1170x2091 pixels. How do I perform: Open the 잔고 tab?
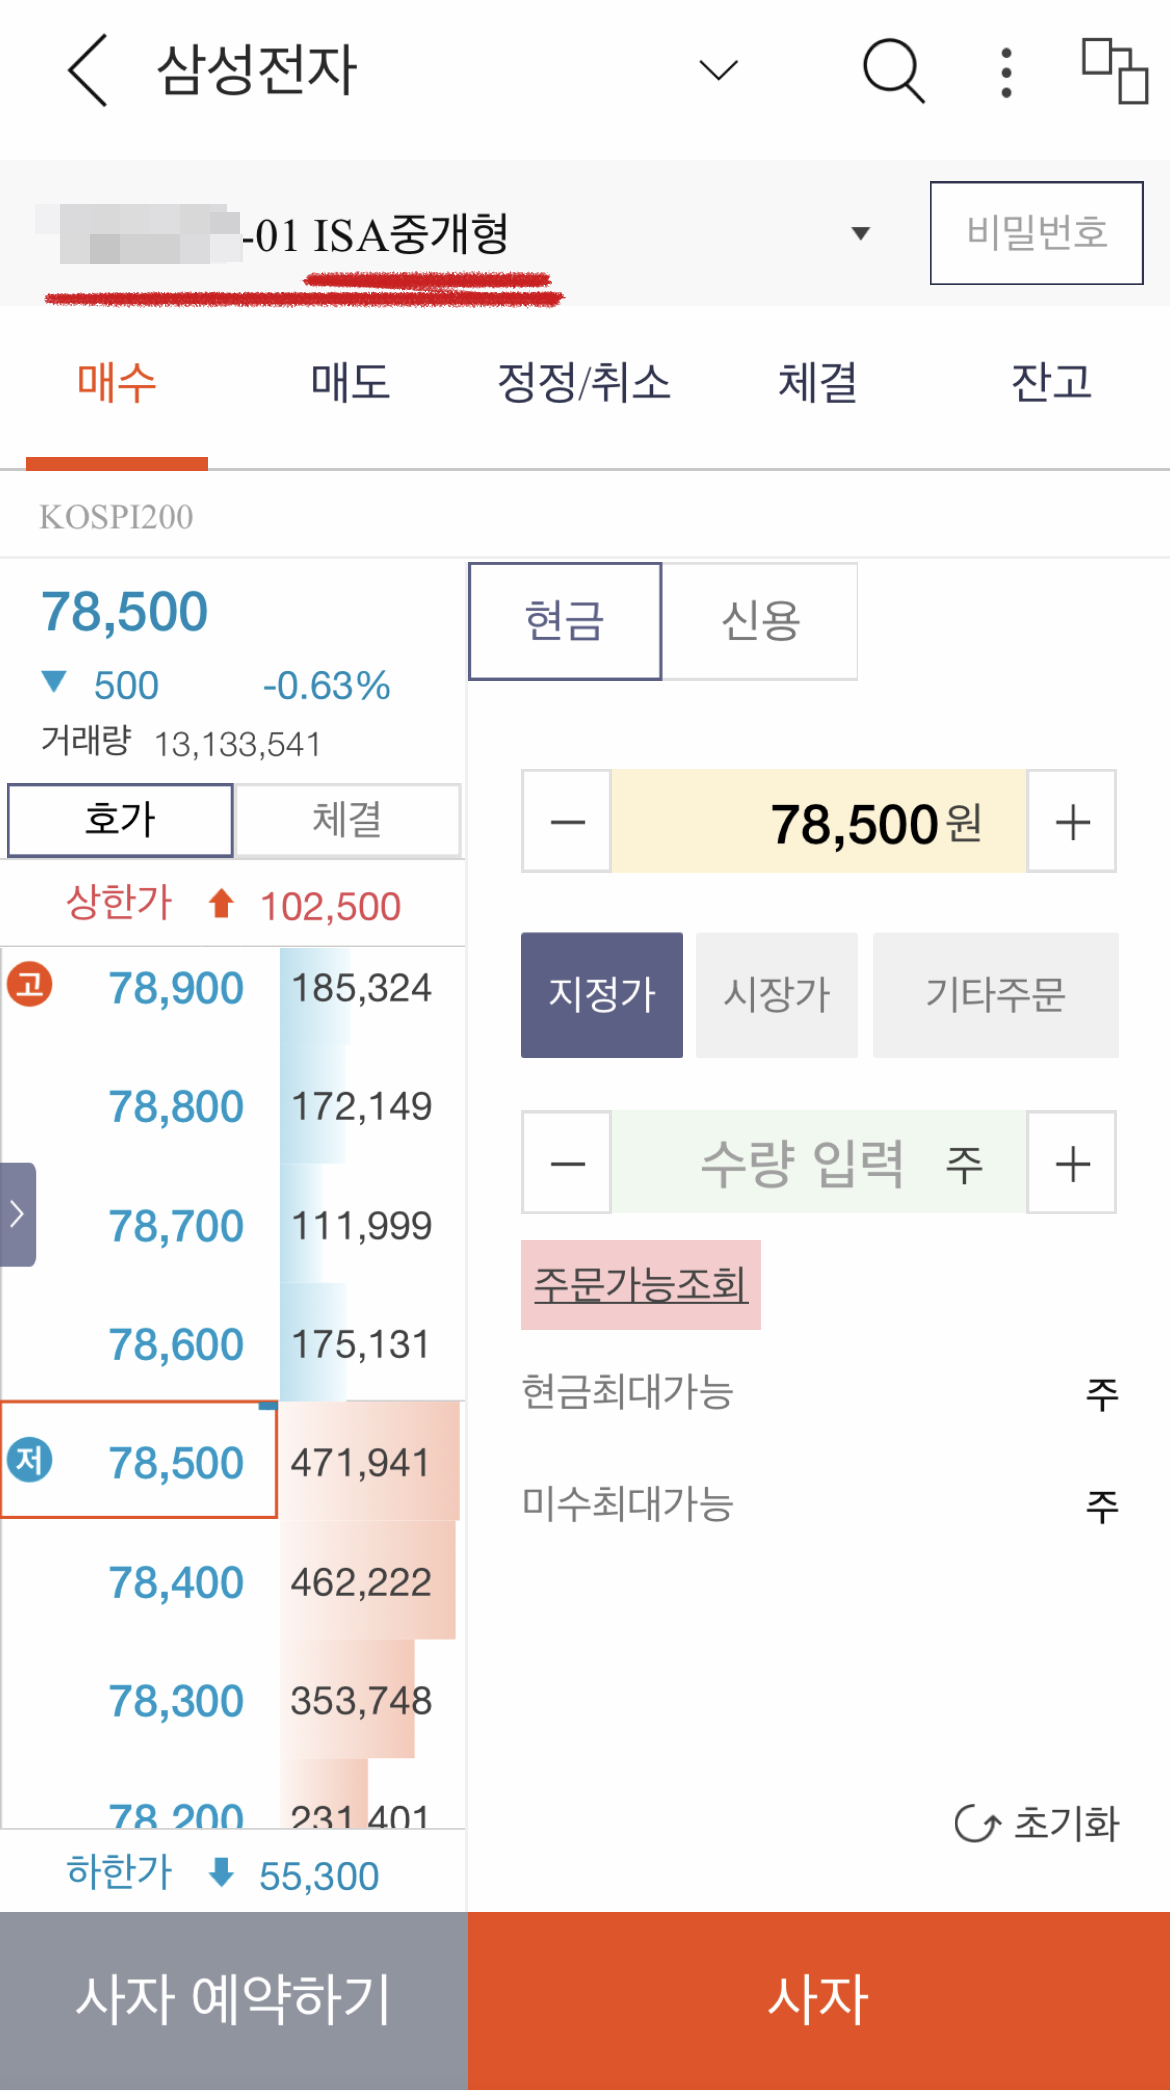click(1051, 383)
